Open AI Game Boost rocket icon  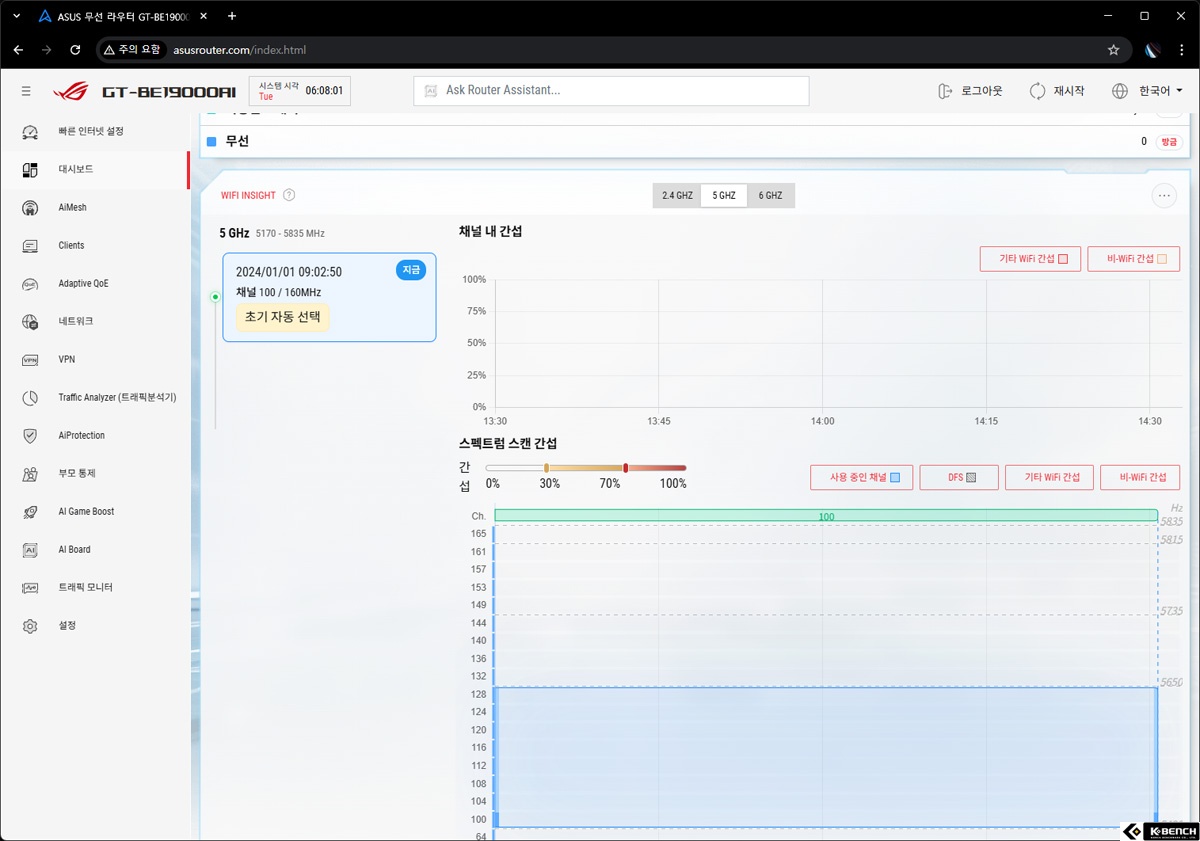[x=30, y=512]
